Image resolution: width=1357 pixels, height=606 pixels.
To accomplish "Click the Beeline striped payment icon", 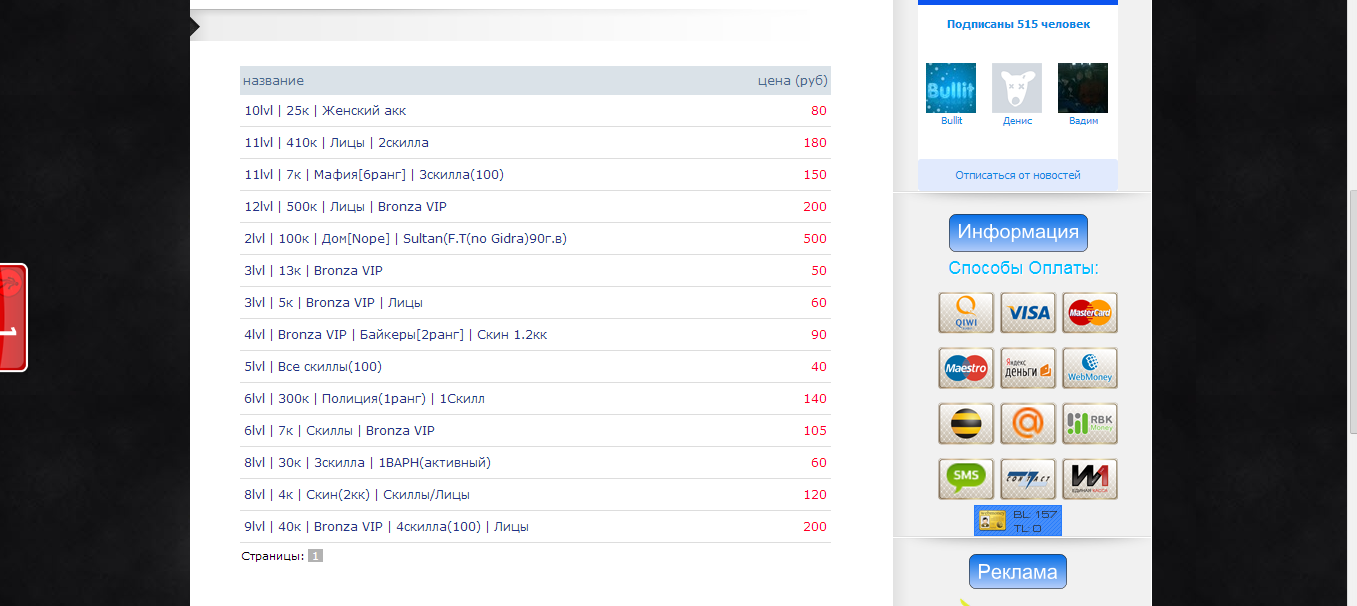I will point(966,424).
